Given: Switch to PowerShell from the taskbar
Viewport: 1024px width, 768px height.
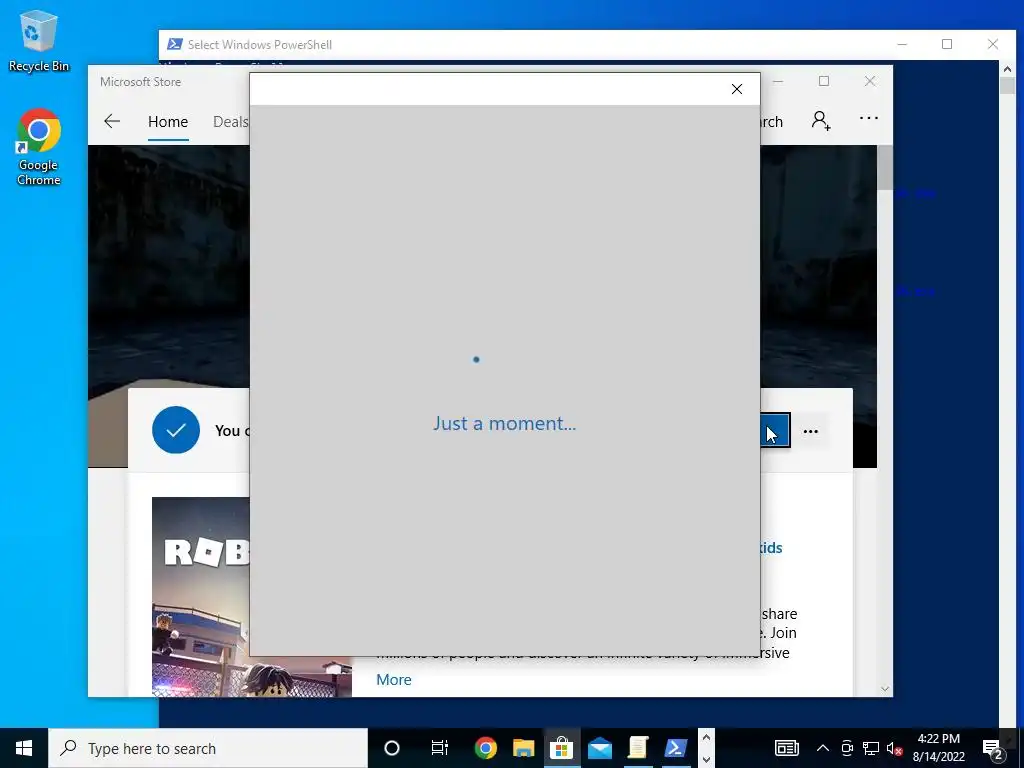Looking at the screenshot, I should pyautogui.click(x=675, y=748).
